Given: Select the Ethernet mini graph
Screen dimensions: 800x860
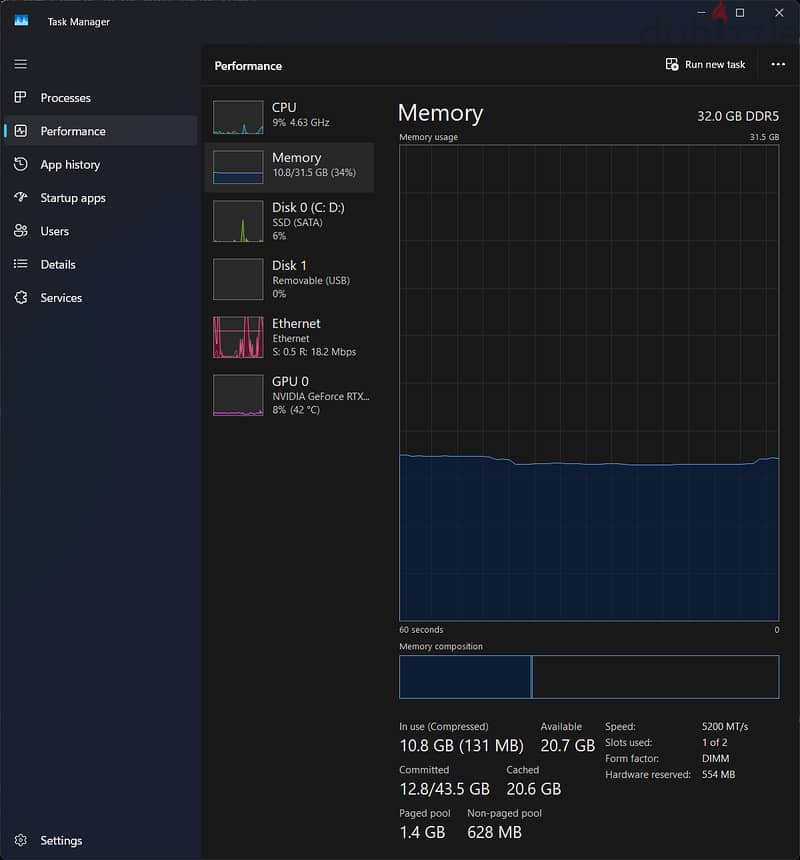Looking at the screenshot, I should coord(238,337).
